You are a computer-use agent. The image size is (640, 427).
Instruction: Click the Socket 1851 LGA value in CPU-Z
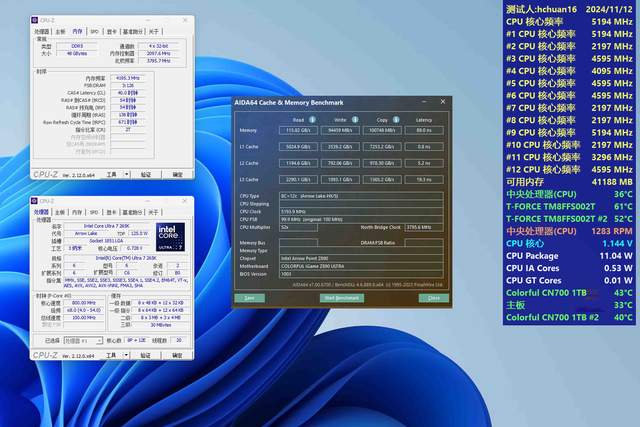pos(107,241)
